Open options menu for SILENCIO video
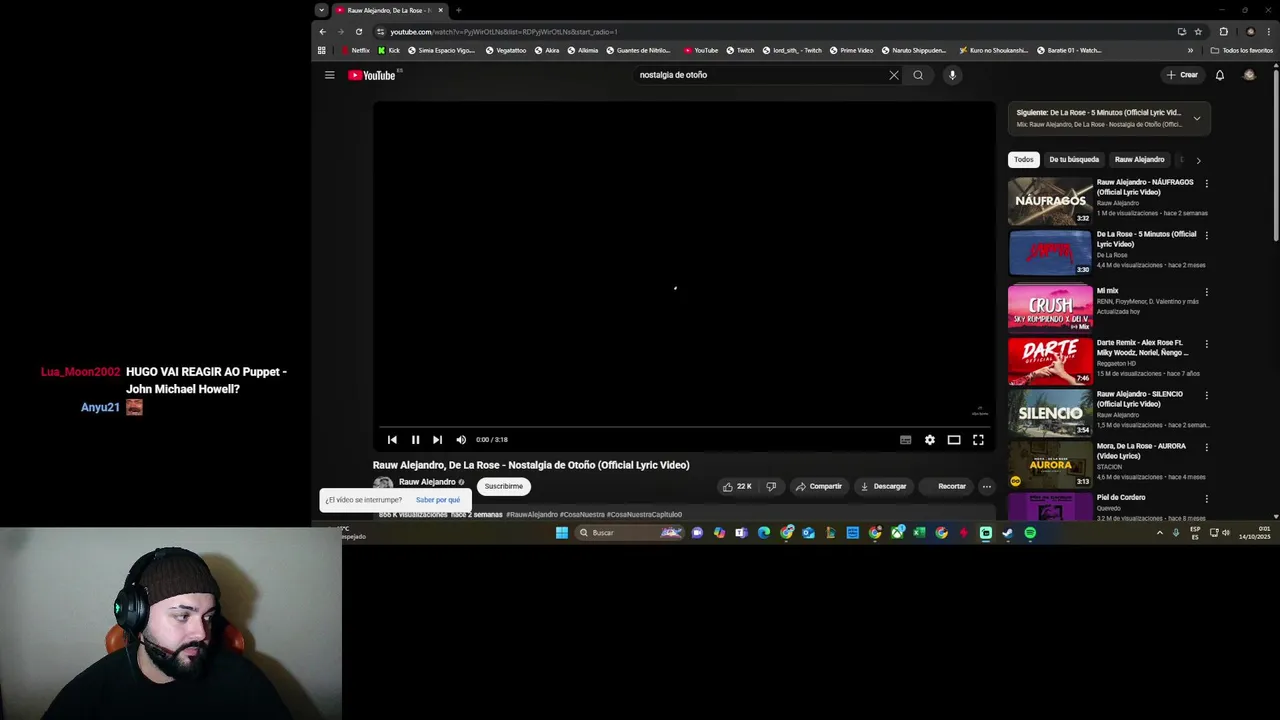 point(1206,396)
